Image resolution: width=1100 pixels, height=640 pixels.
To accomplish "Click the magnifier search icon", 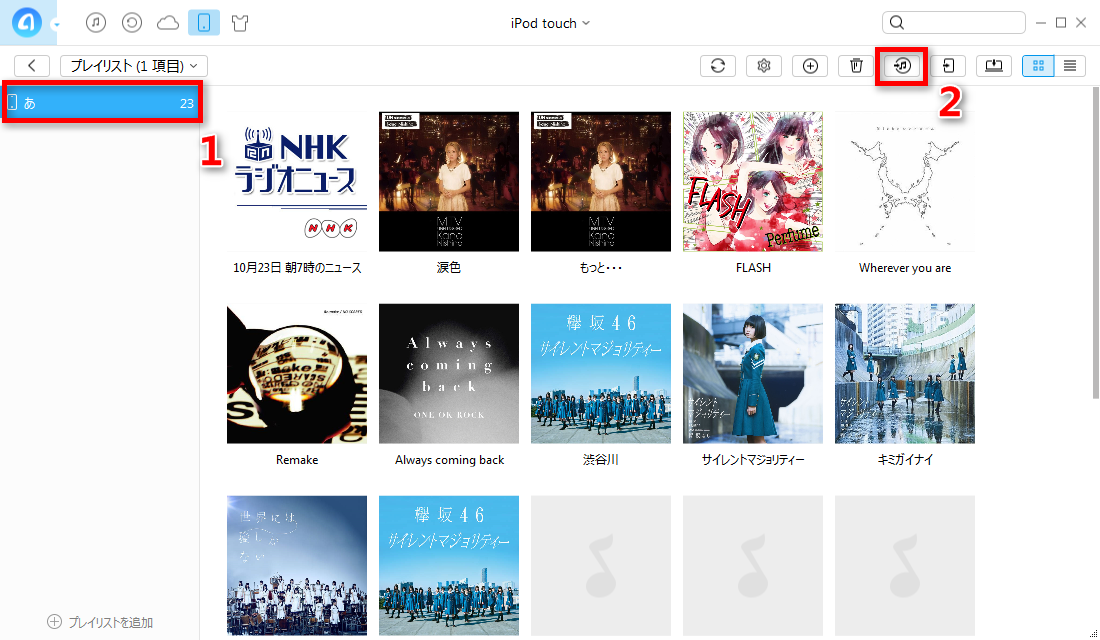I will (x=897, y=23).
